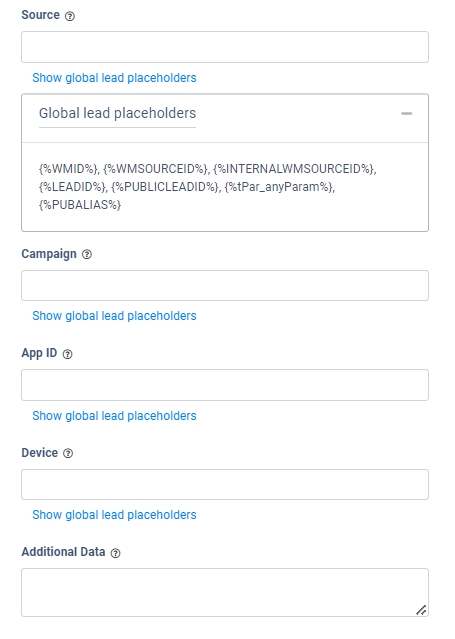The height and width of the screenshot is (639, 455).
Task: Show global lead placeholders under Campaign field
Action: tap(114, 316)
